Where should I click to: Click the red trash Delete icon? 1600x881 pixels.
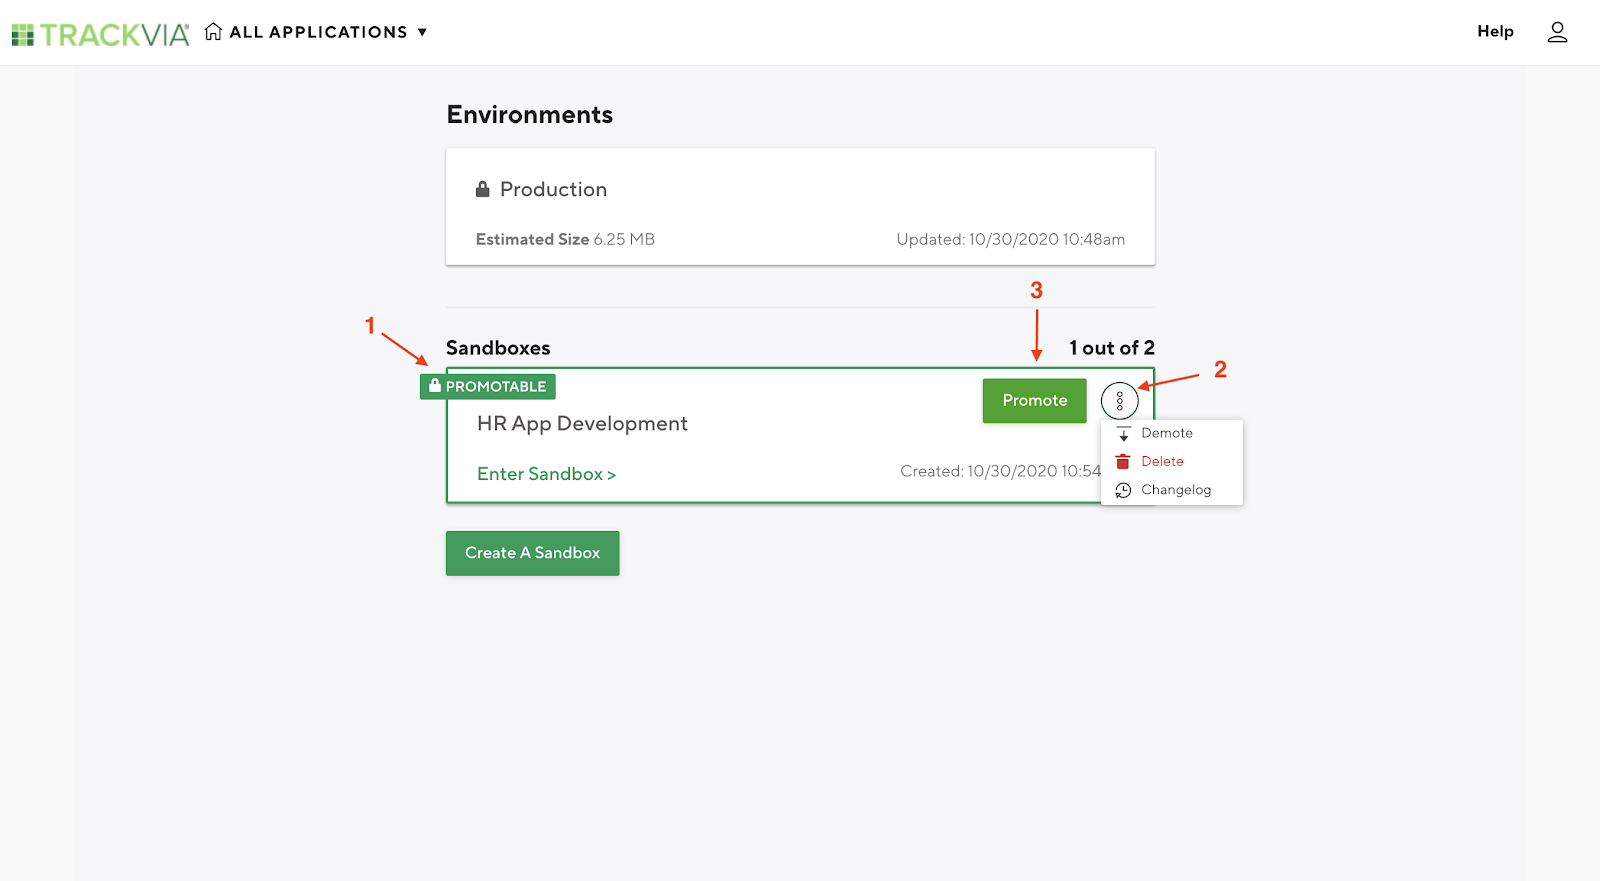pyautogui.click(x=1123, y=461)
